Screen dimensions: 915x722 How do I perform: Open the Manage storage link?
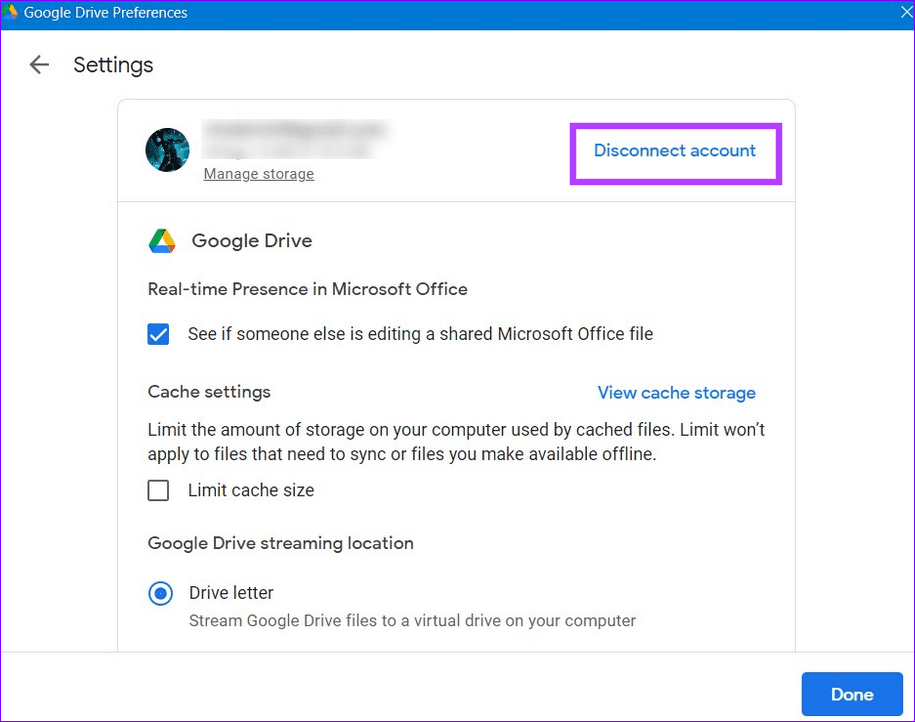coord(258,173)
